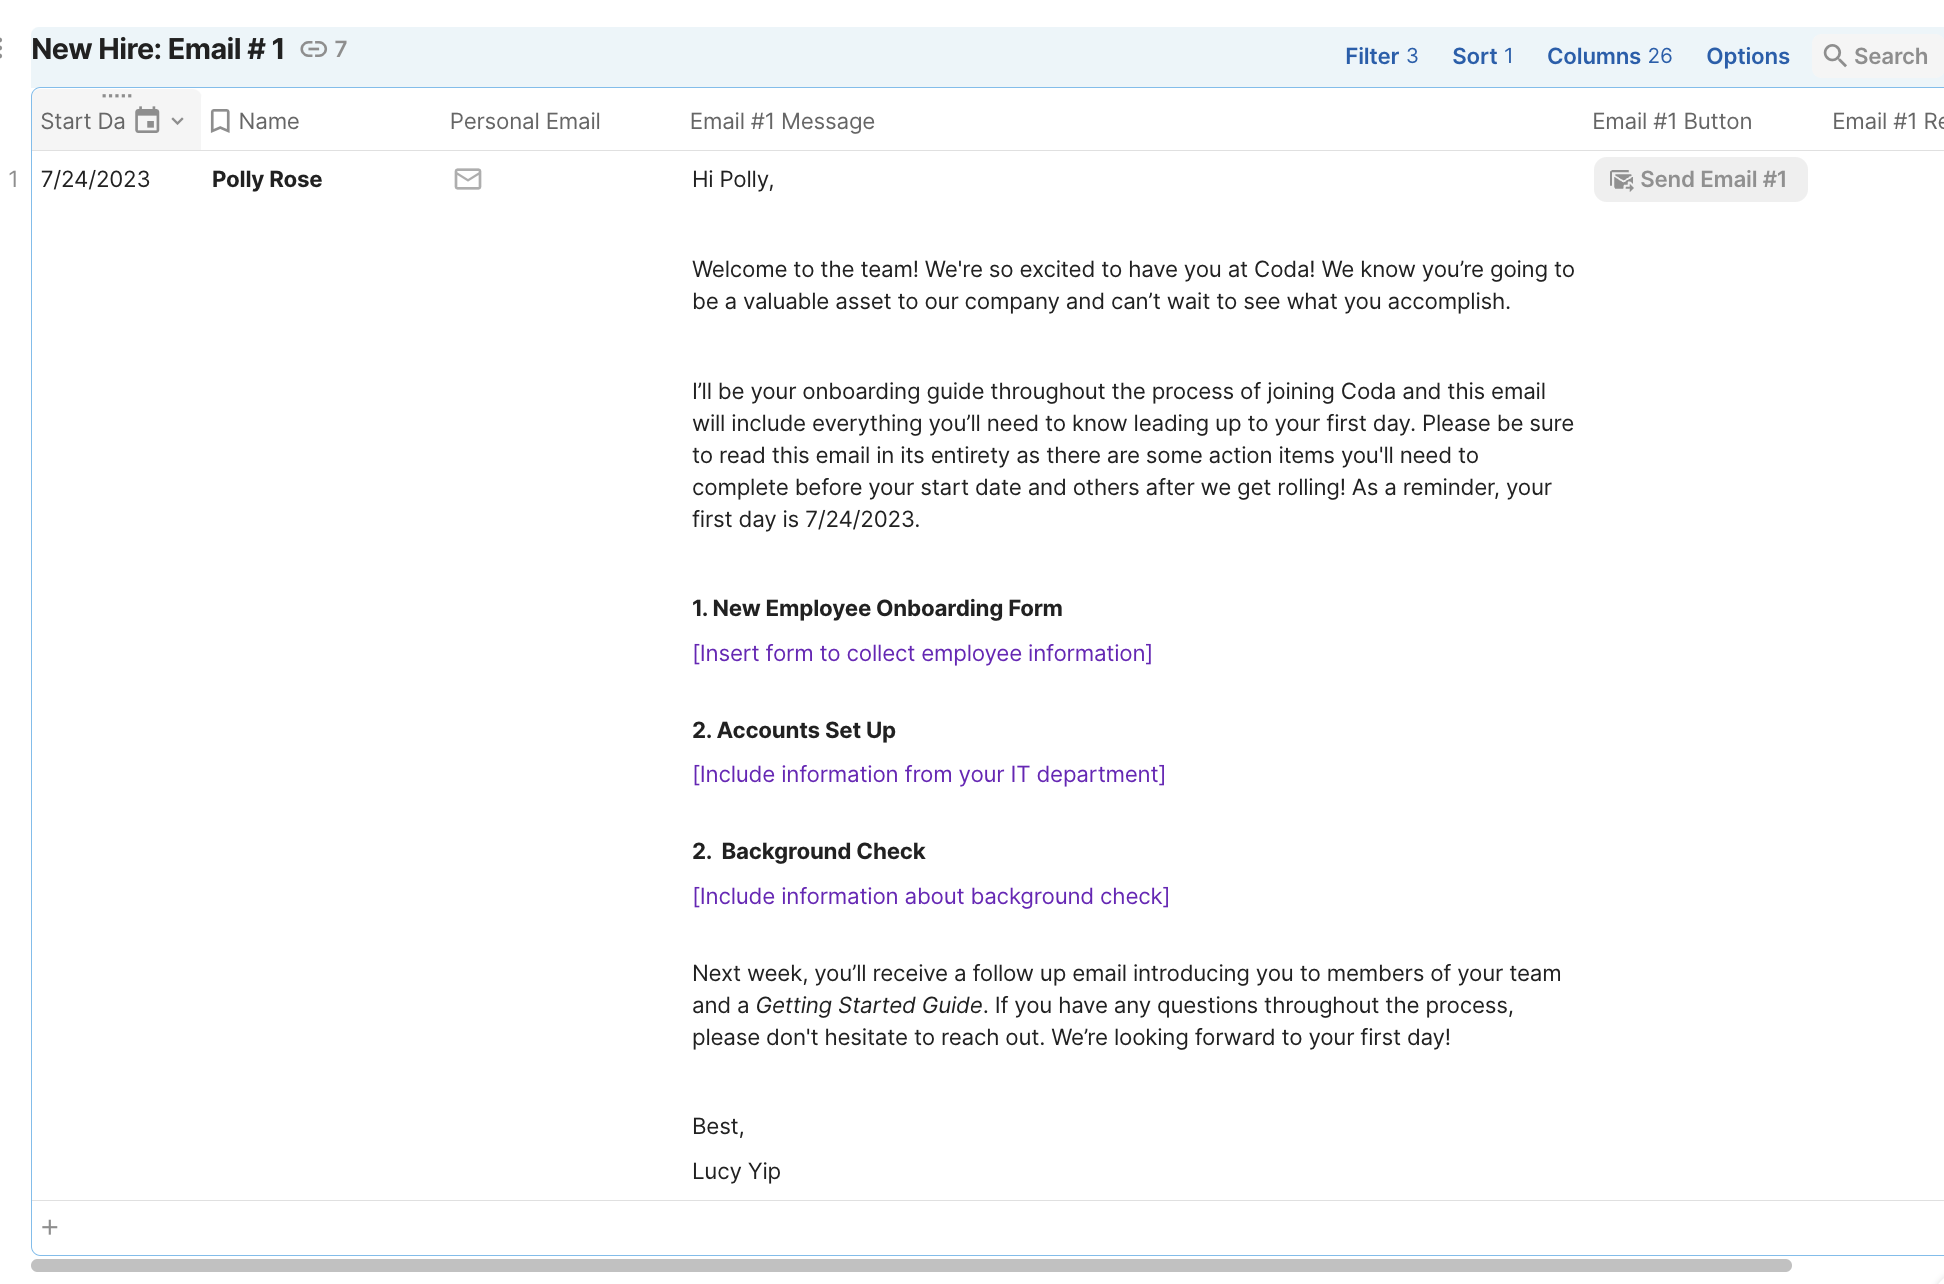Click the search magnifier icon
The height and width of the screenshot is (1284, 1944).
tap(1834, 56)
